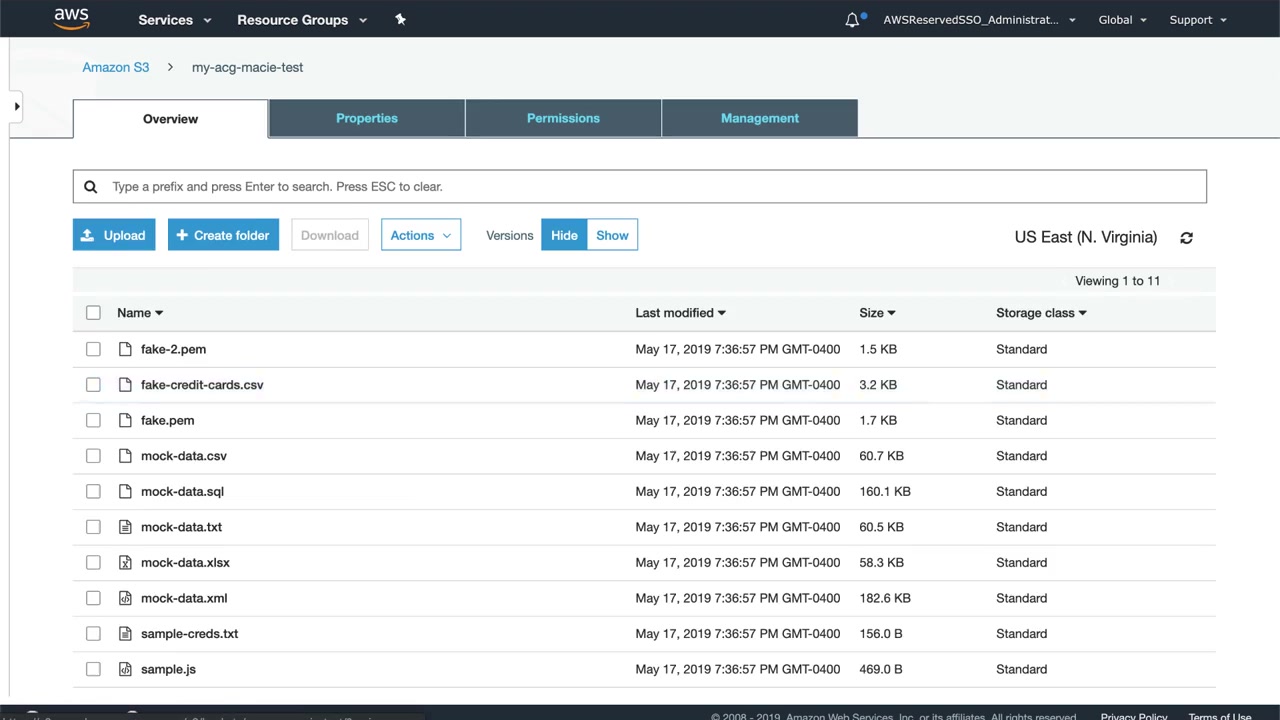Screen dimensions: 1280x720
Task: Check the box for mock-data.txt
Action: coord(93,527)
